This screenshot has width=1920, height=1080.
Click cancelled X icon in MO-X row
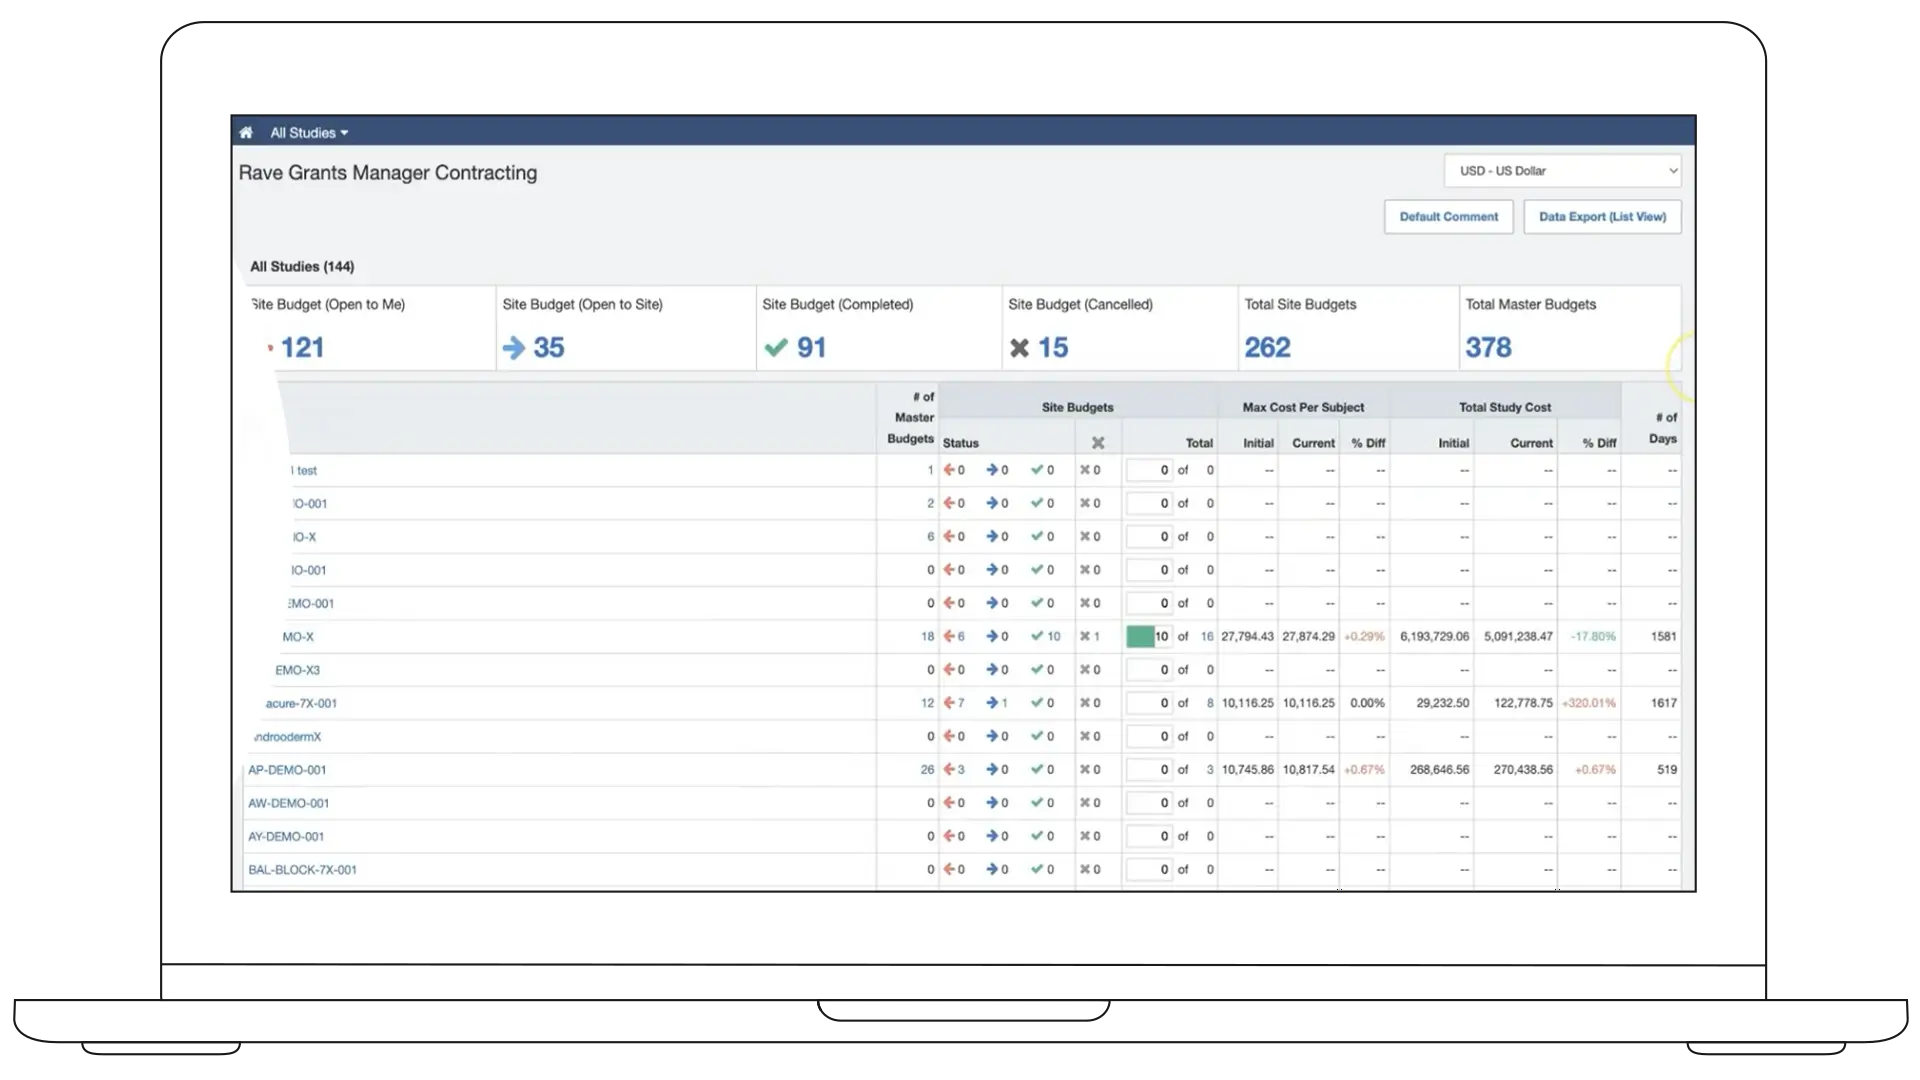(x=1084, y=636)
